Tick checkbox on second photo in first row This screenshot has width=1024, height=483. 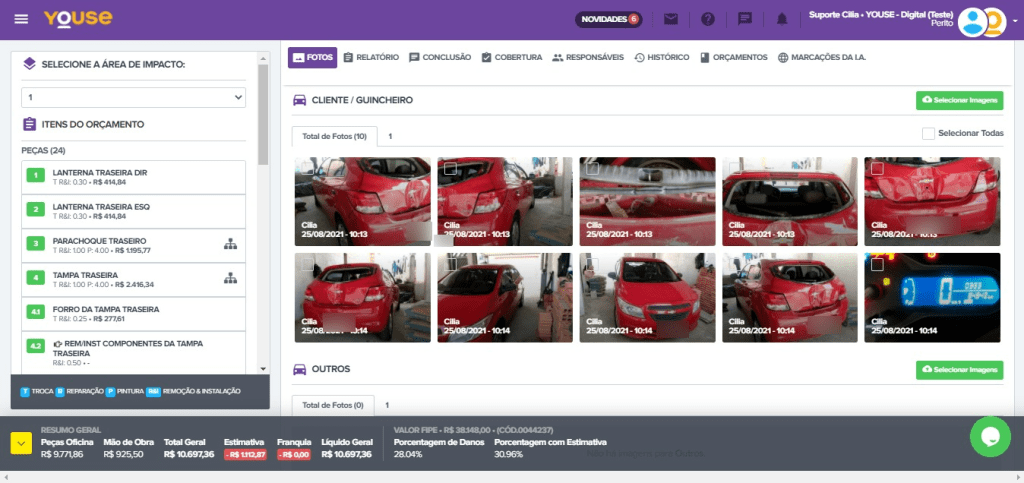coord(450,168)
